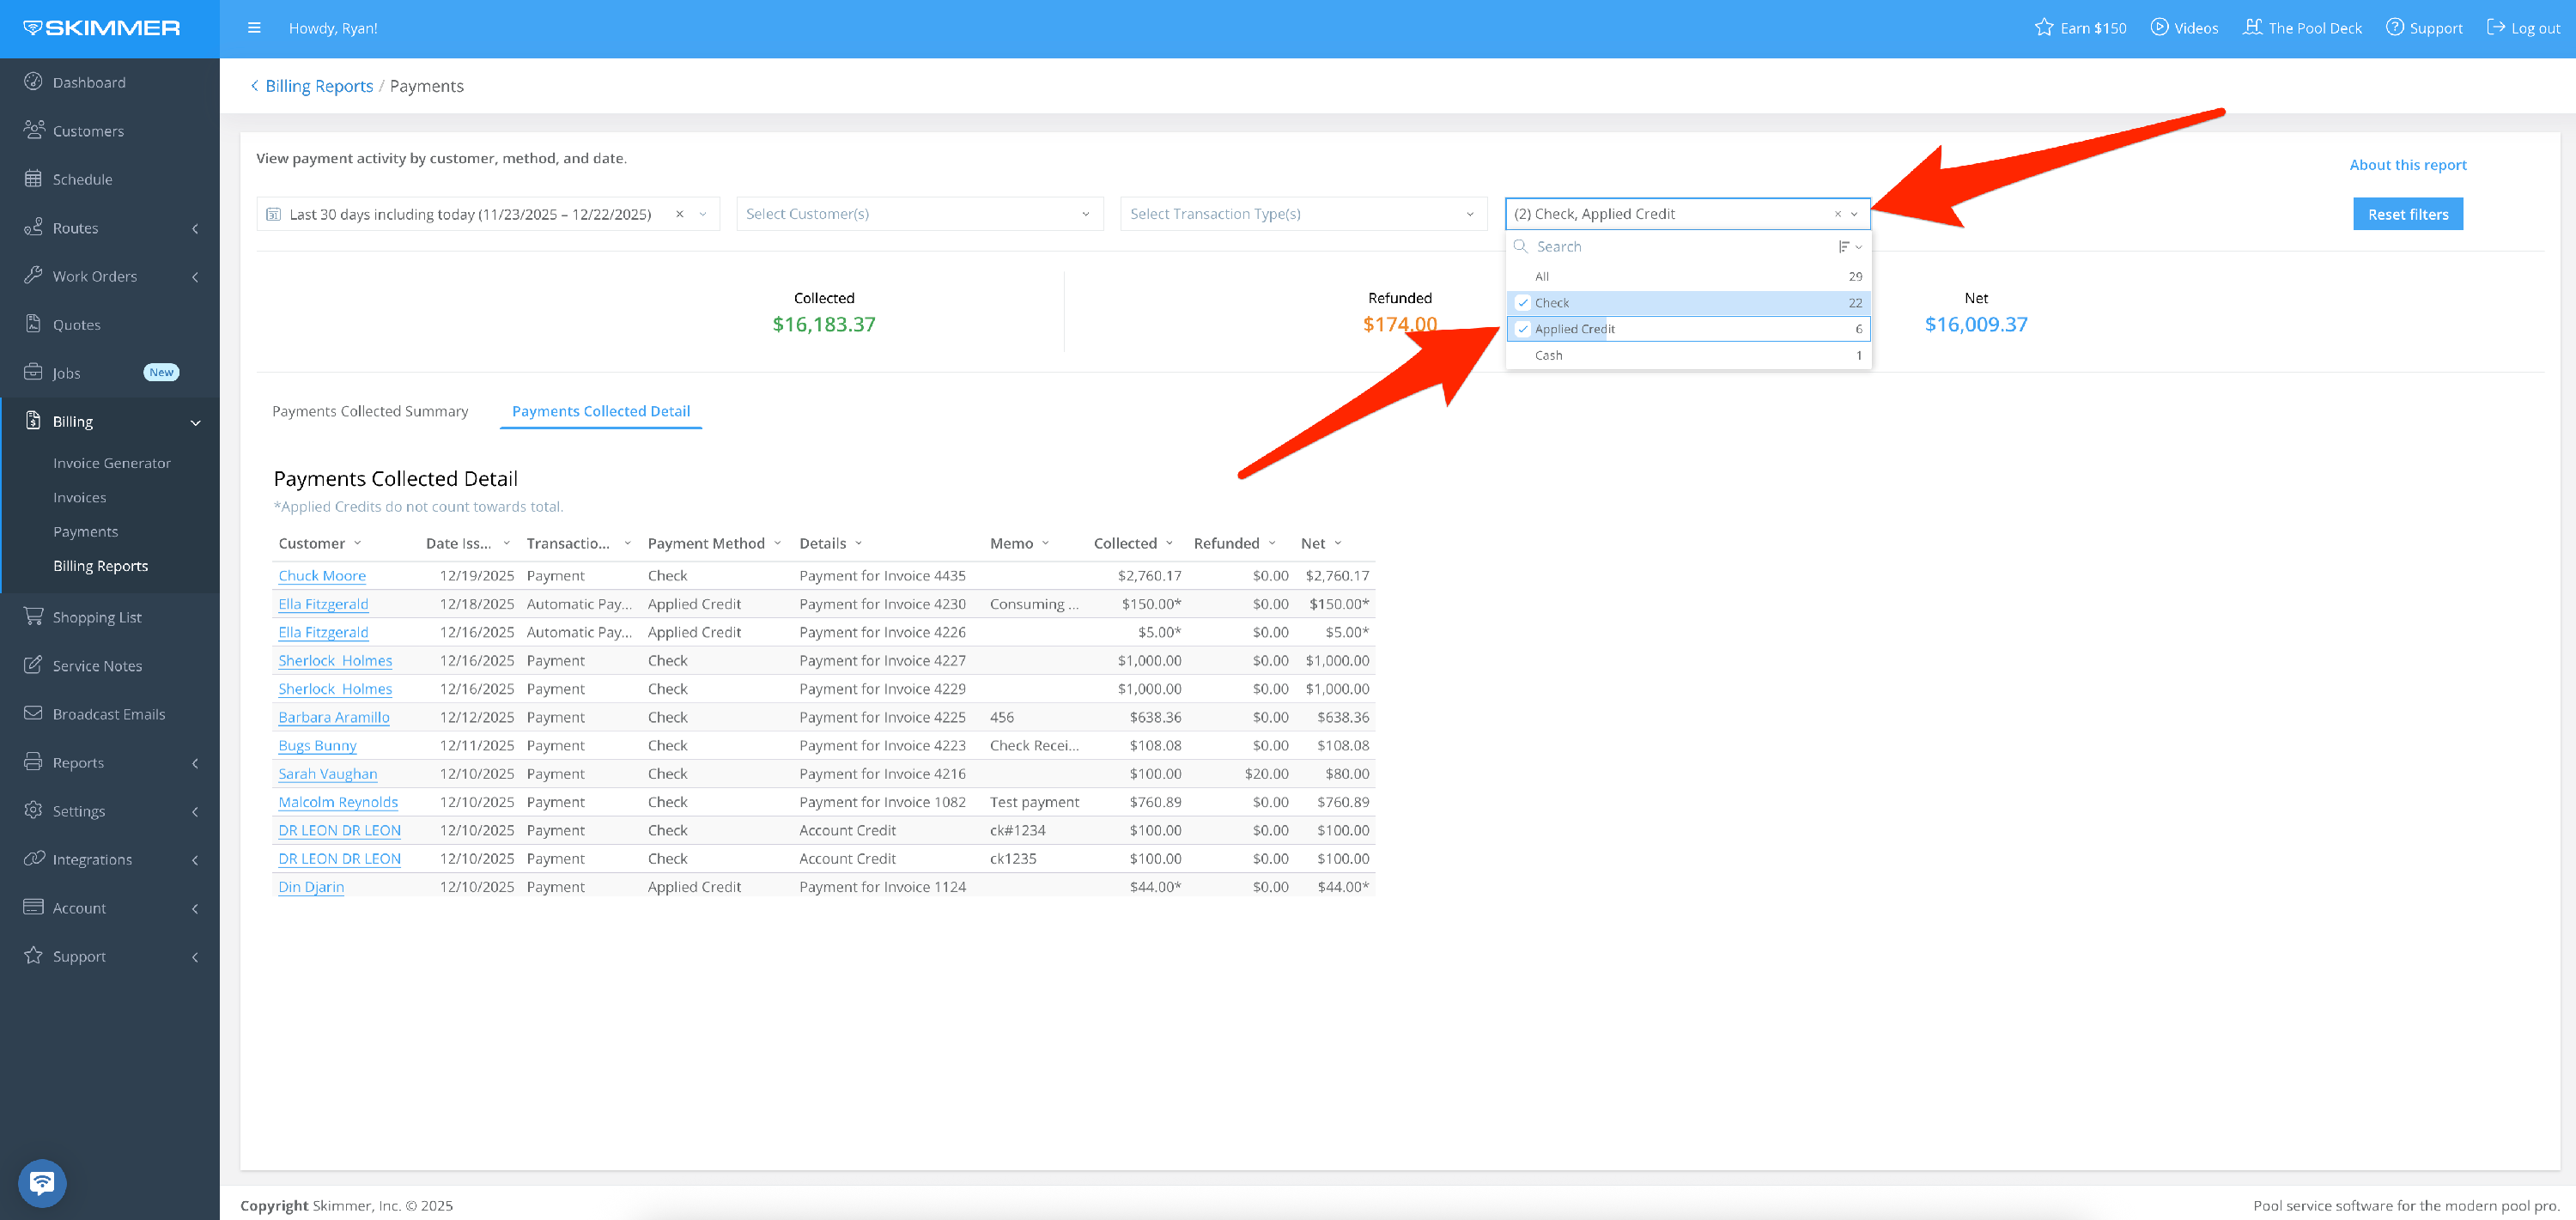
Task: Click the Shopping List cart icon
Action: click(x=33, y=617)
